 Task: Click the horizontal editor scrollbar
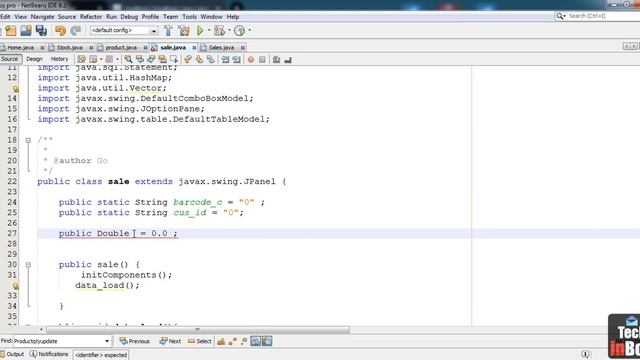(x=198, y=330)
